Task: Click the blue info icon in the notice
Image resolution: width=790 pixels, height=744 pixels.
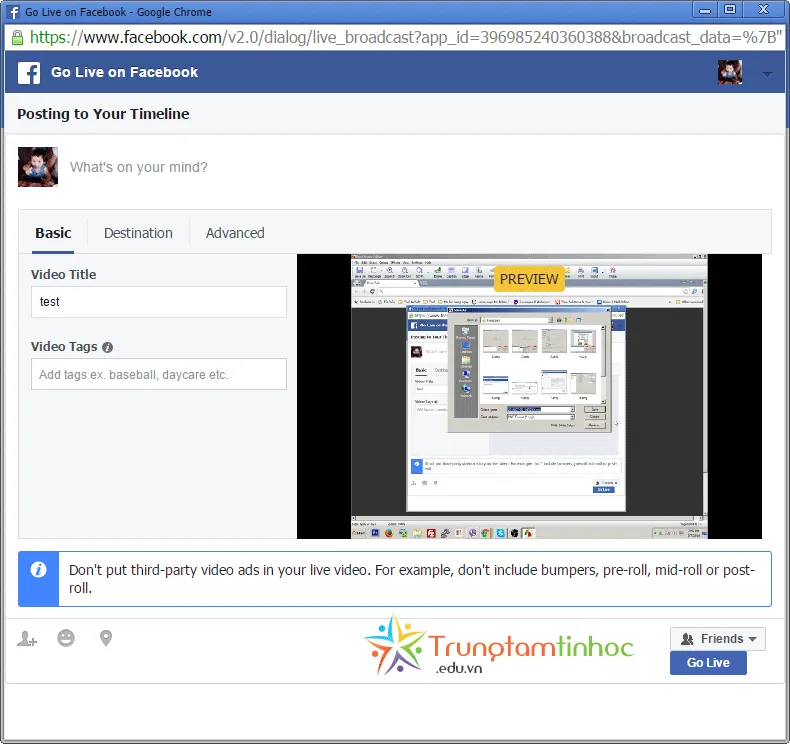Action: 38,570
